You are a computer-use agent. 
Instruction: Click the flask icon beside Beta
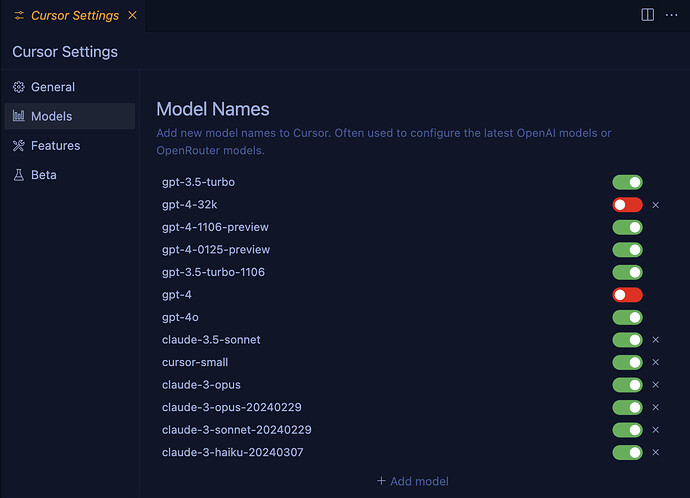point(18,175)
